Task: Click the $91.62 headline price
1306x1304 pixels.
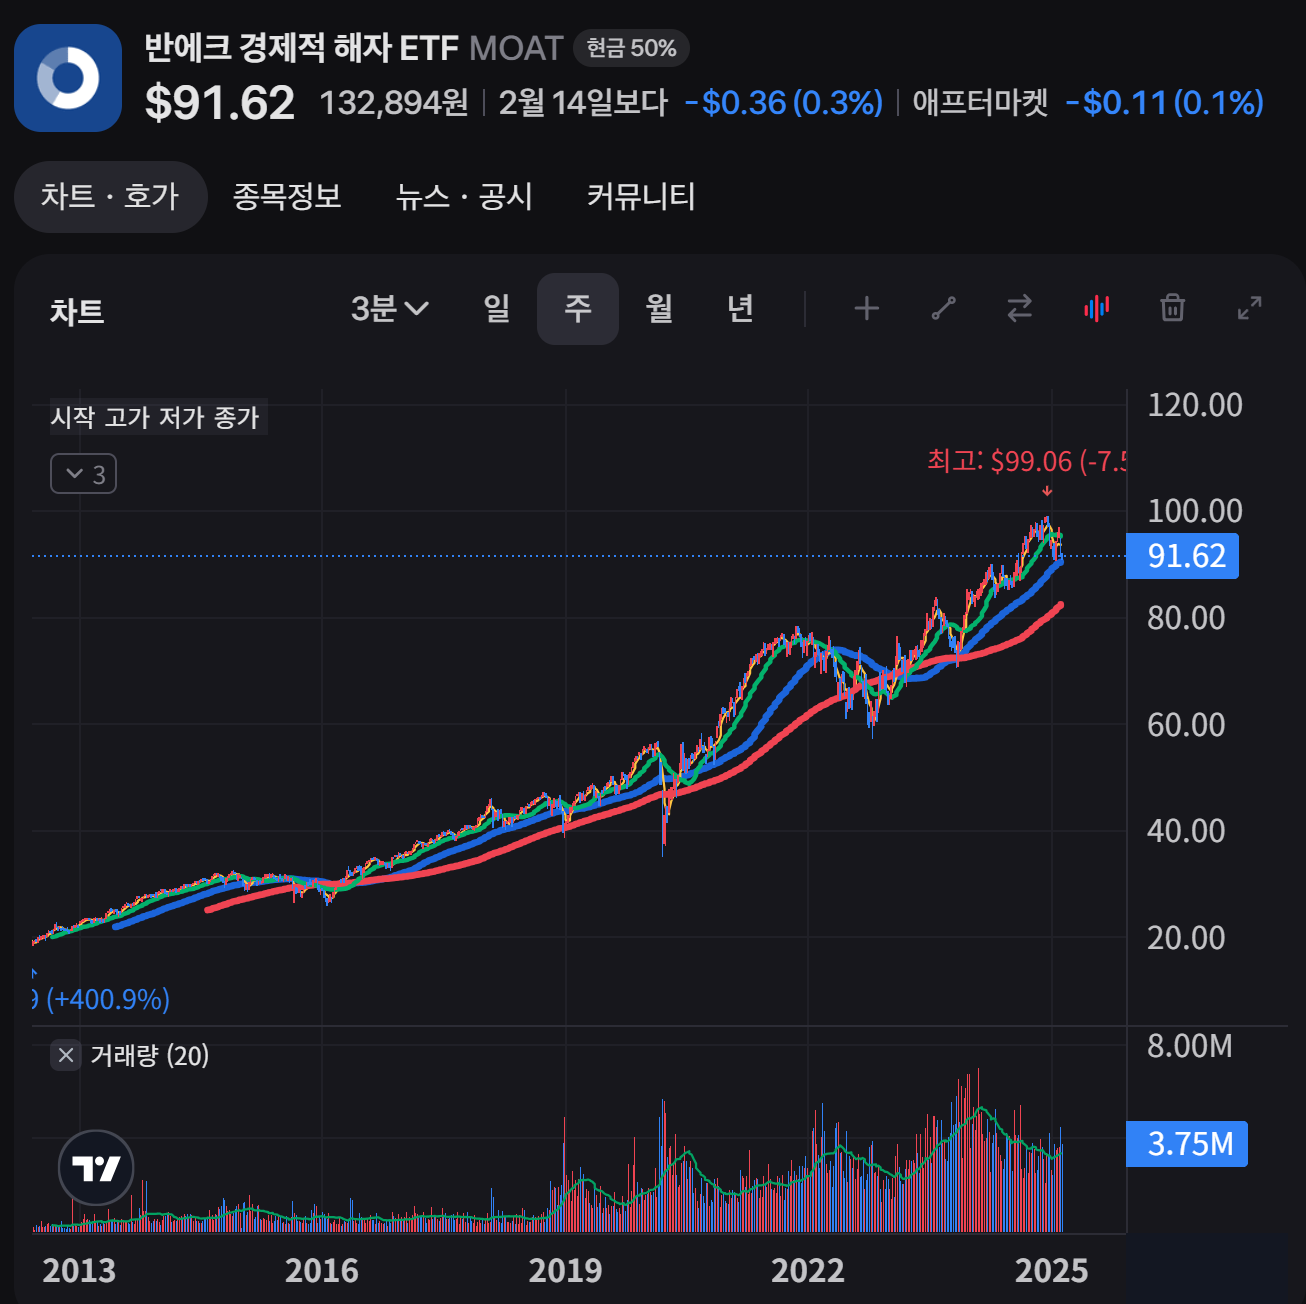Action: (x=220, y=103)
